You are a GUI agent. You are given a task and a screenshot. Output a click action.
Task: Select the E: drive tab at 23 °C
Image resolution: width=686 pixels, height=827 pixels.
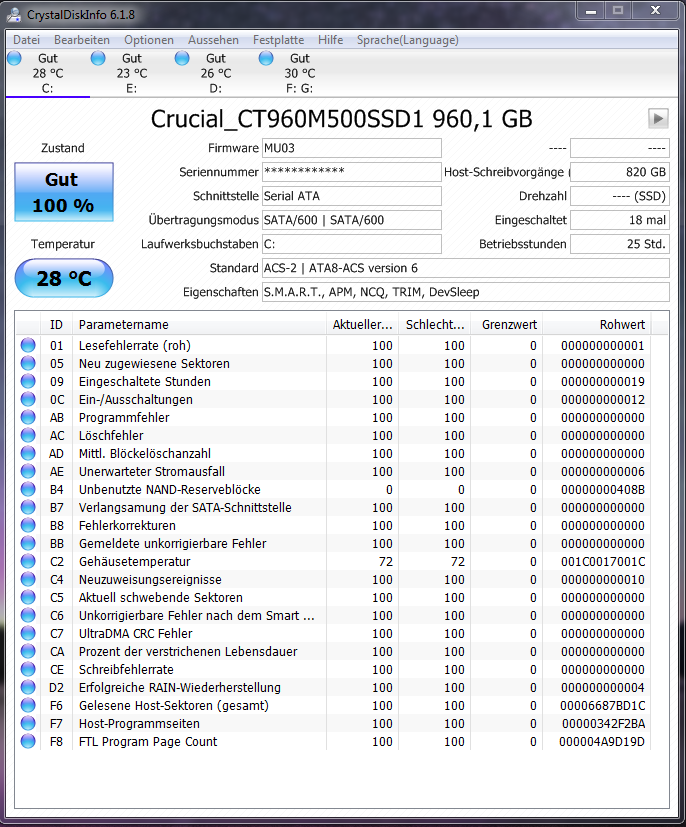(x=132, y=73)
